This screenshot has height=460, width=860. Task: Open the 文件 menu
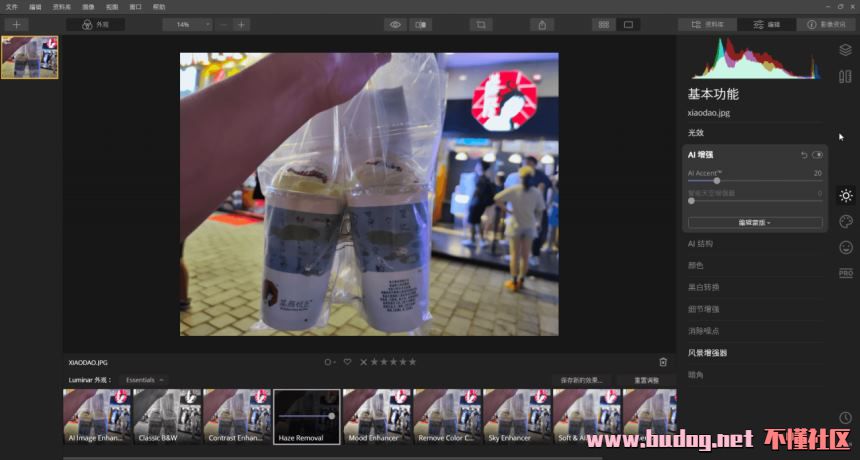click(x=12, y=7)
